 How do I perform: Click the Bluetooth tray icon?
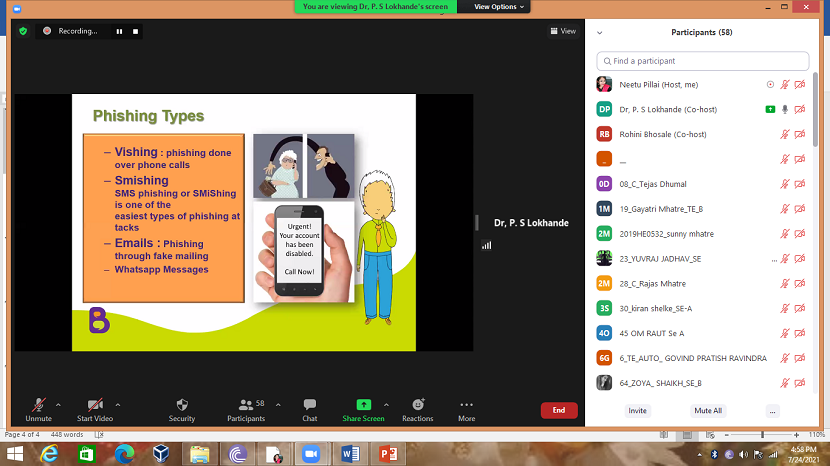714,454
